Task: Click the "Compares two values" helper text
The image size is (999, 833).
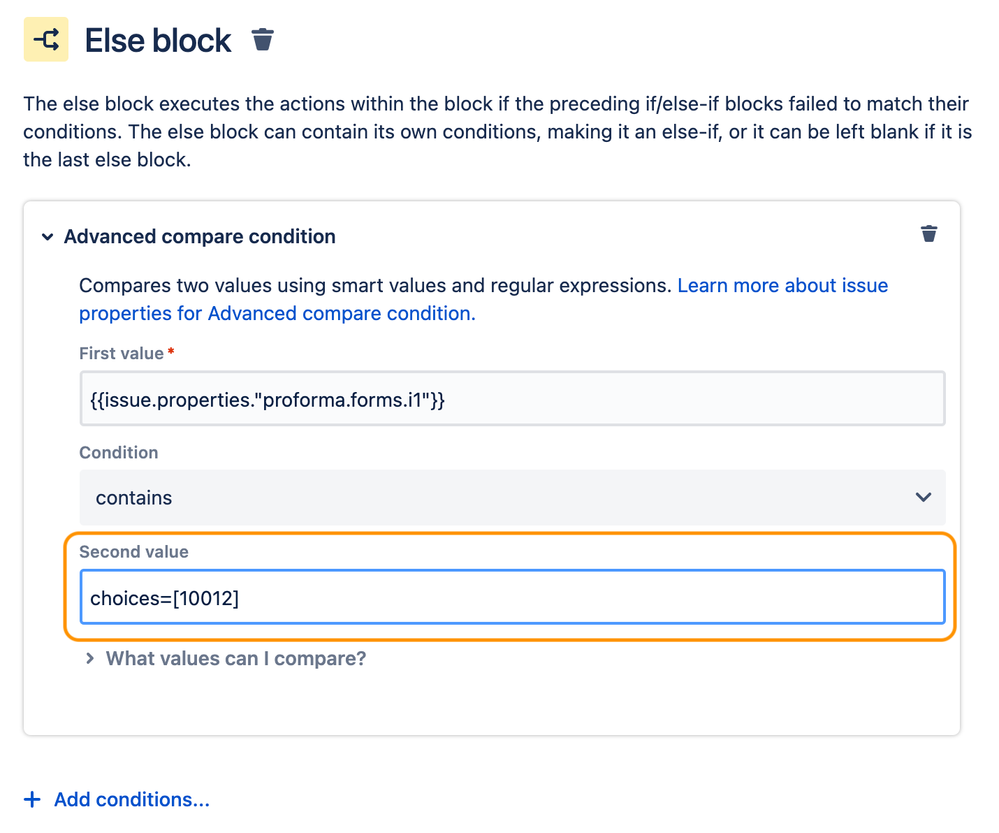Action: point(375,286)
